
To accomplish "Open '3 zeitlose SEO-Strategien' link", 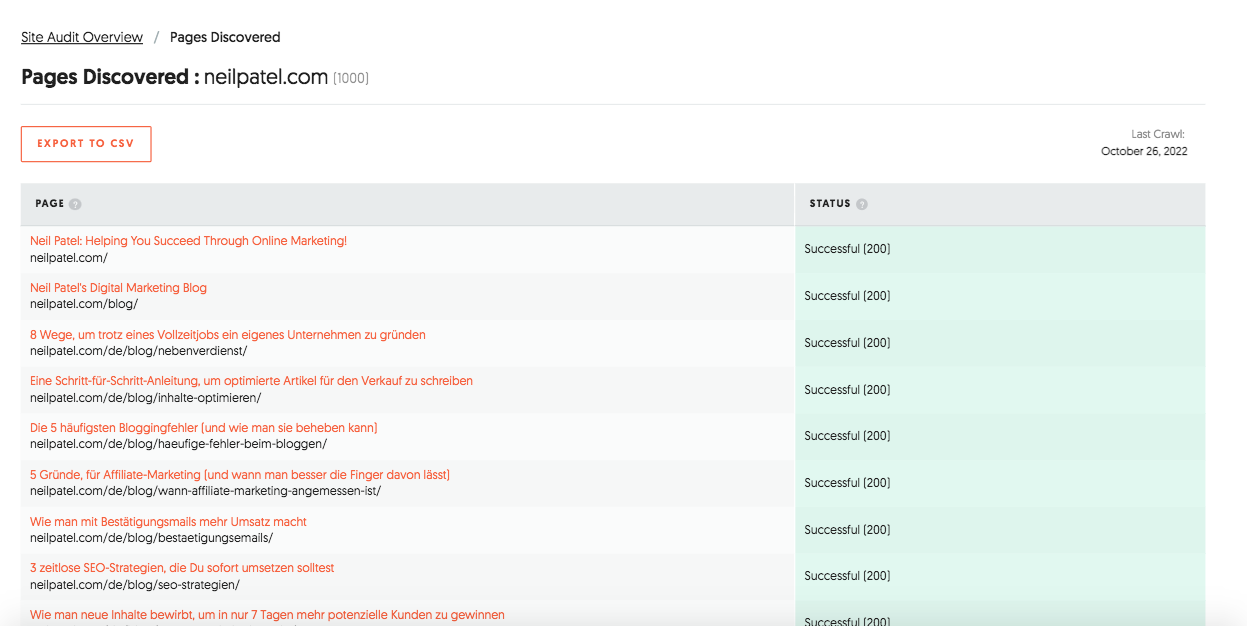I will click(x=182, y=568).
